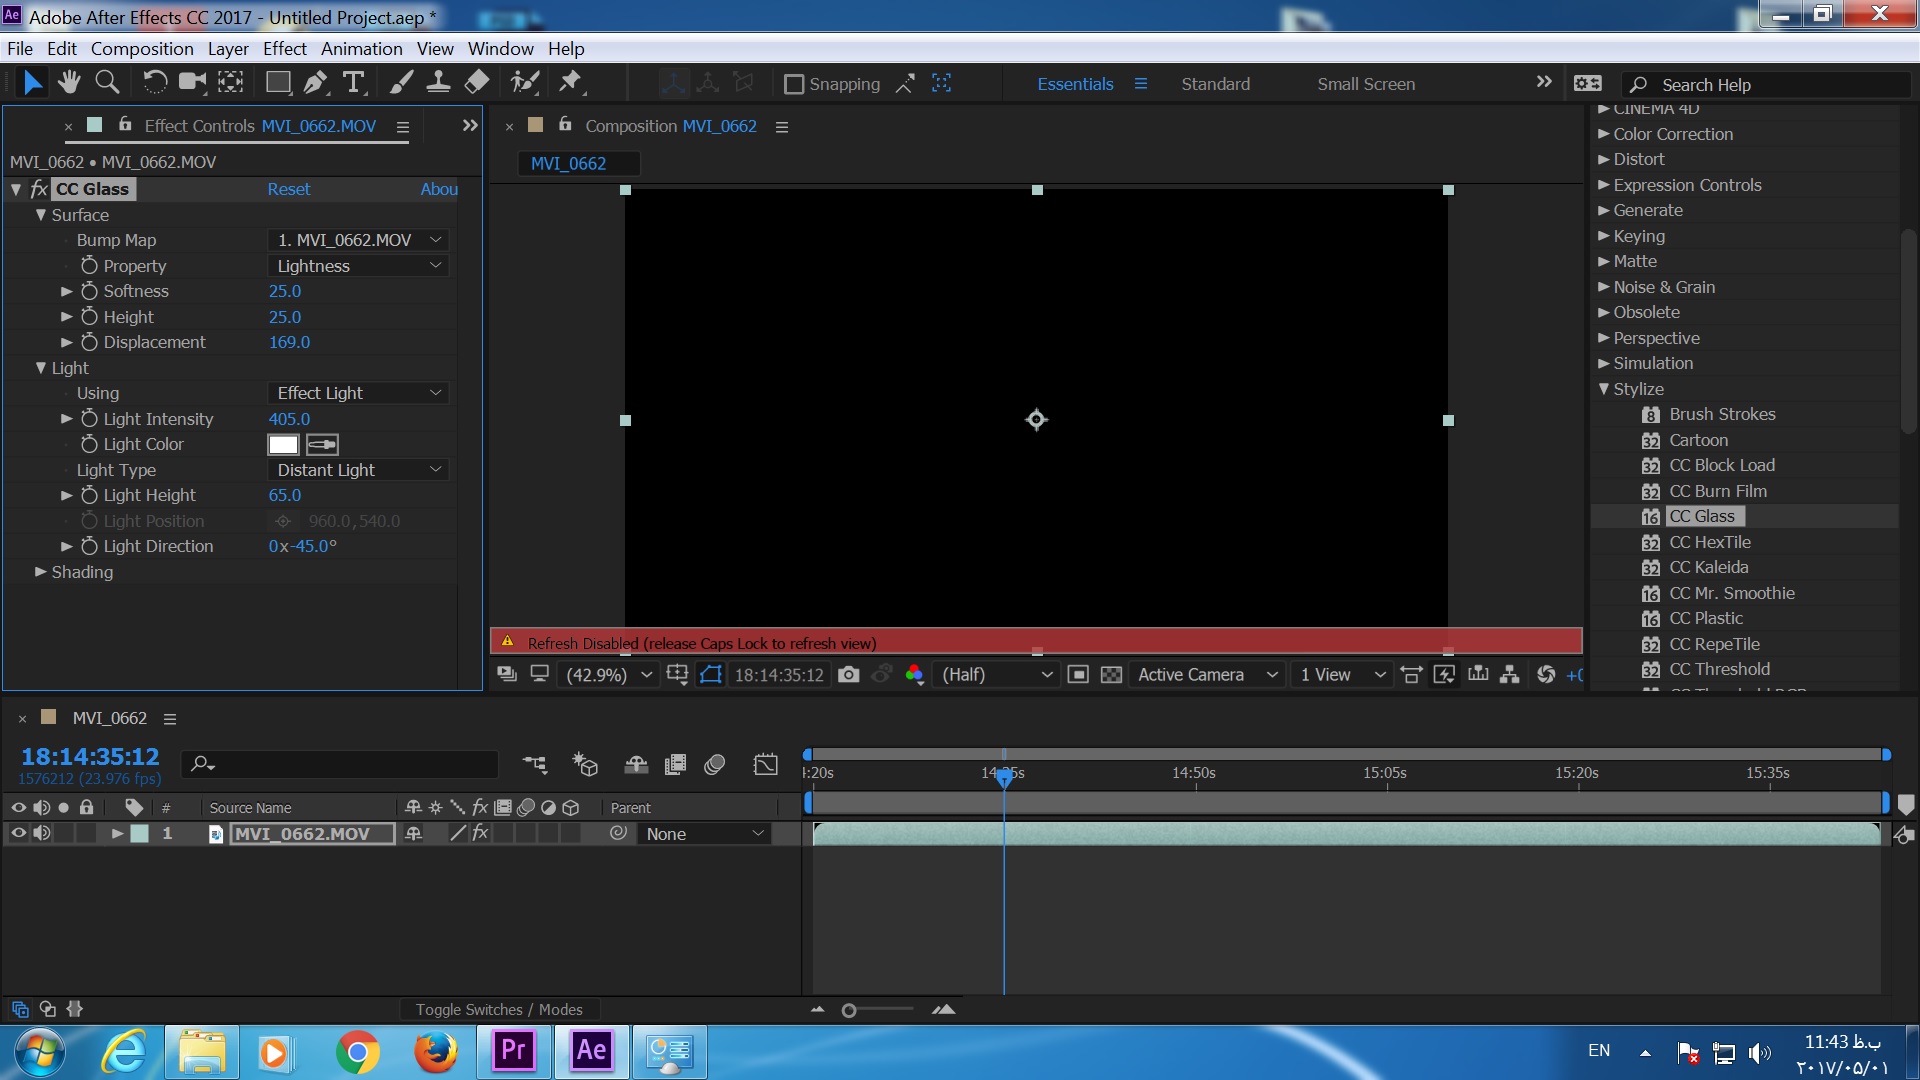Screen dimensions: 1920x1080
Task: Open Composition Mini-Flowchart in timeline
Action: 535,765
